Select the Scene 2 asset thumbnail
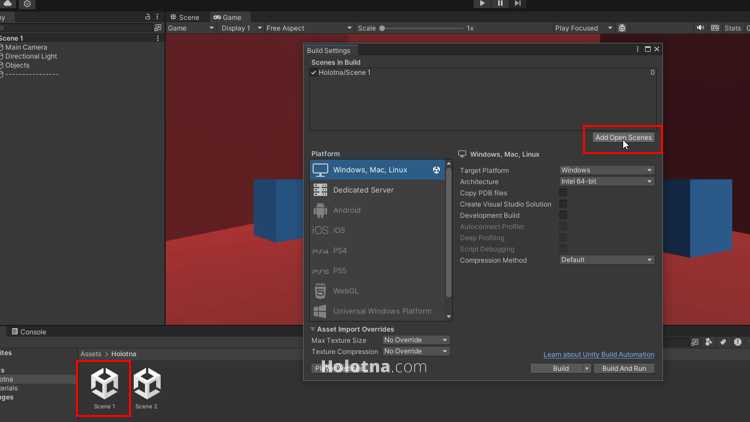750x422 pixels. coord(147,388)
